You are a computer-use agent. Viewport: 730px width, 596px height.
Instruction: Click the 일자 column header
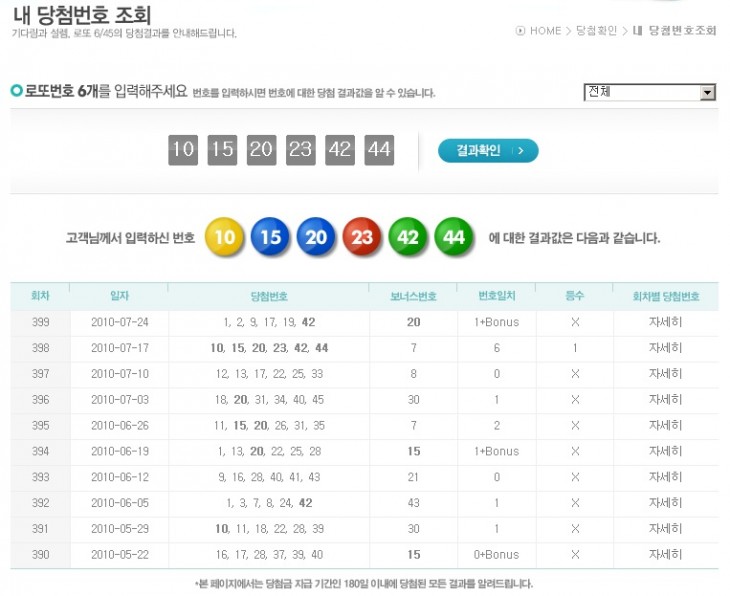point(120,296)
